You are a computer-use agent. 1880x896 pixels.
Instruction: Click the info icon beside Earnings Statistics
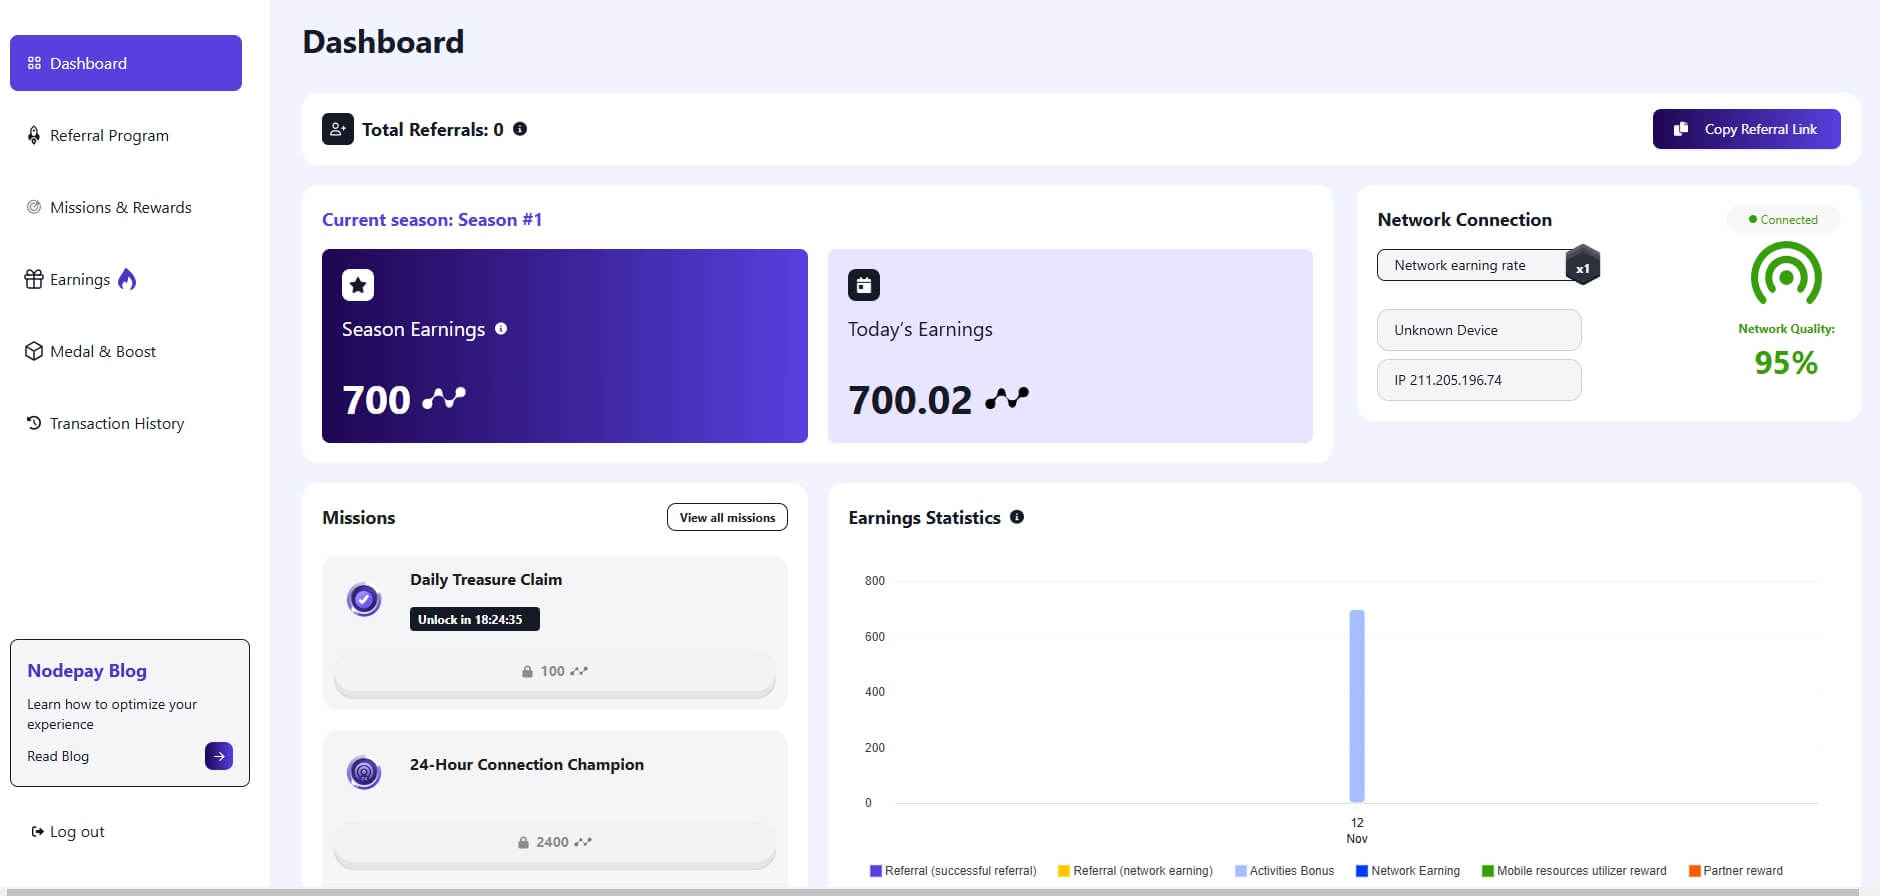point(1017,517)
